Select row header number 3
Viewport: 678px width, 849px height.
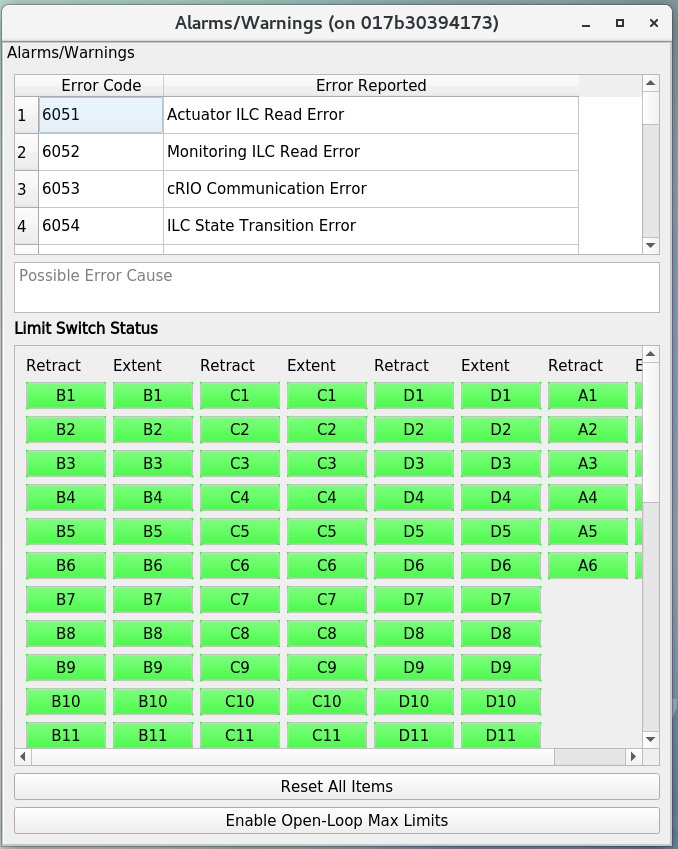(x=22, y=189)
